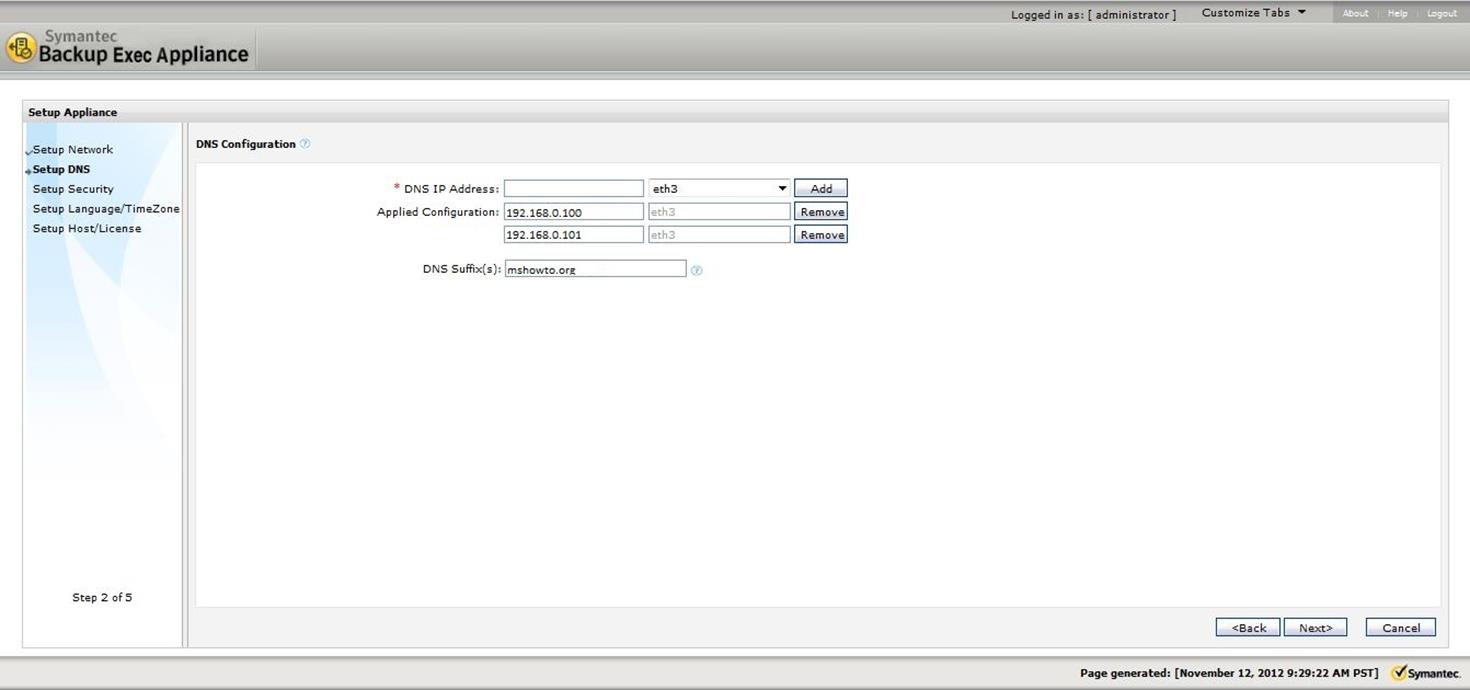Open the Setup Host/License step
Viewport: 1470px width, 690px height.
point(87,229)
